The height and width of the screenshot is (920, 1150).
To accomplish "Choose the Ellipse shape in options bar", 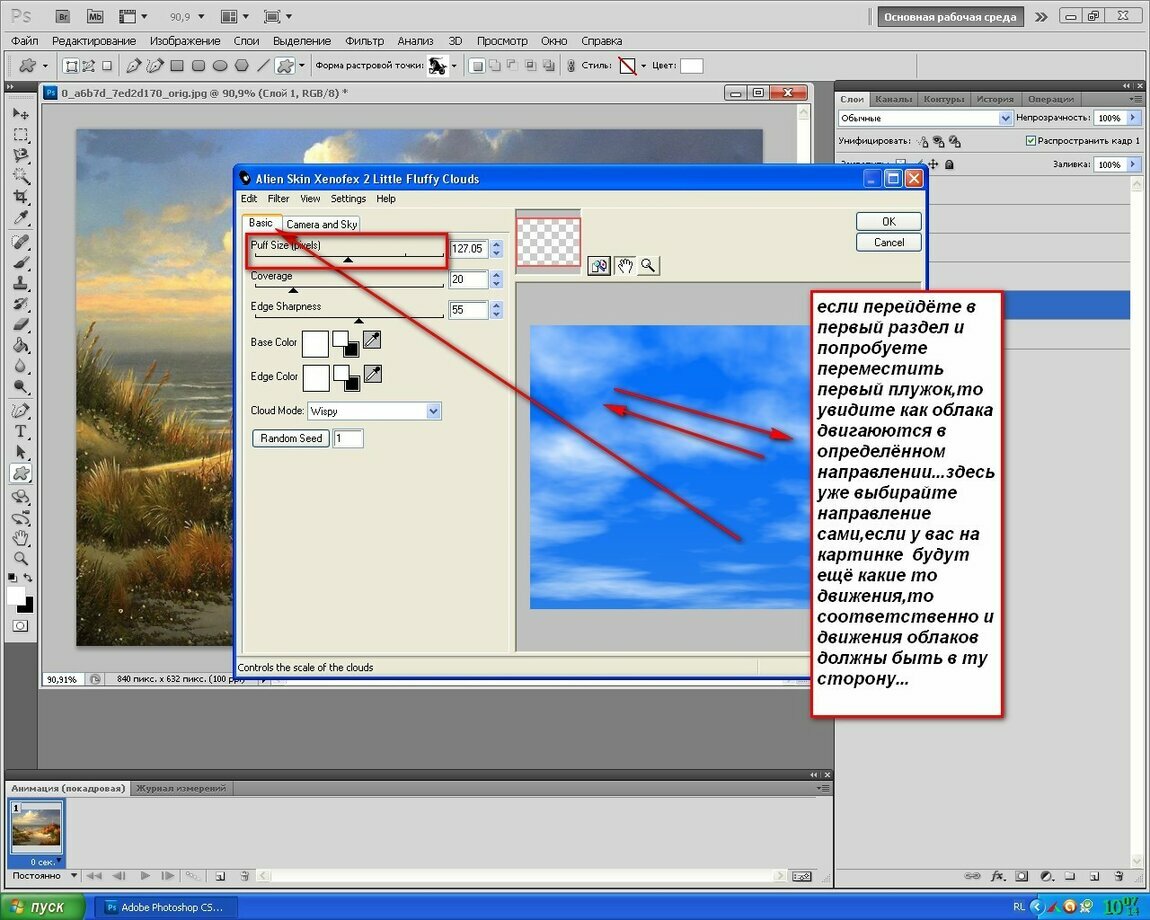I will 219,66.
